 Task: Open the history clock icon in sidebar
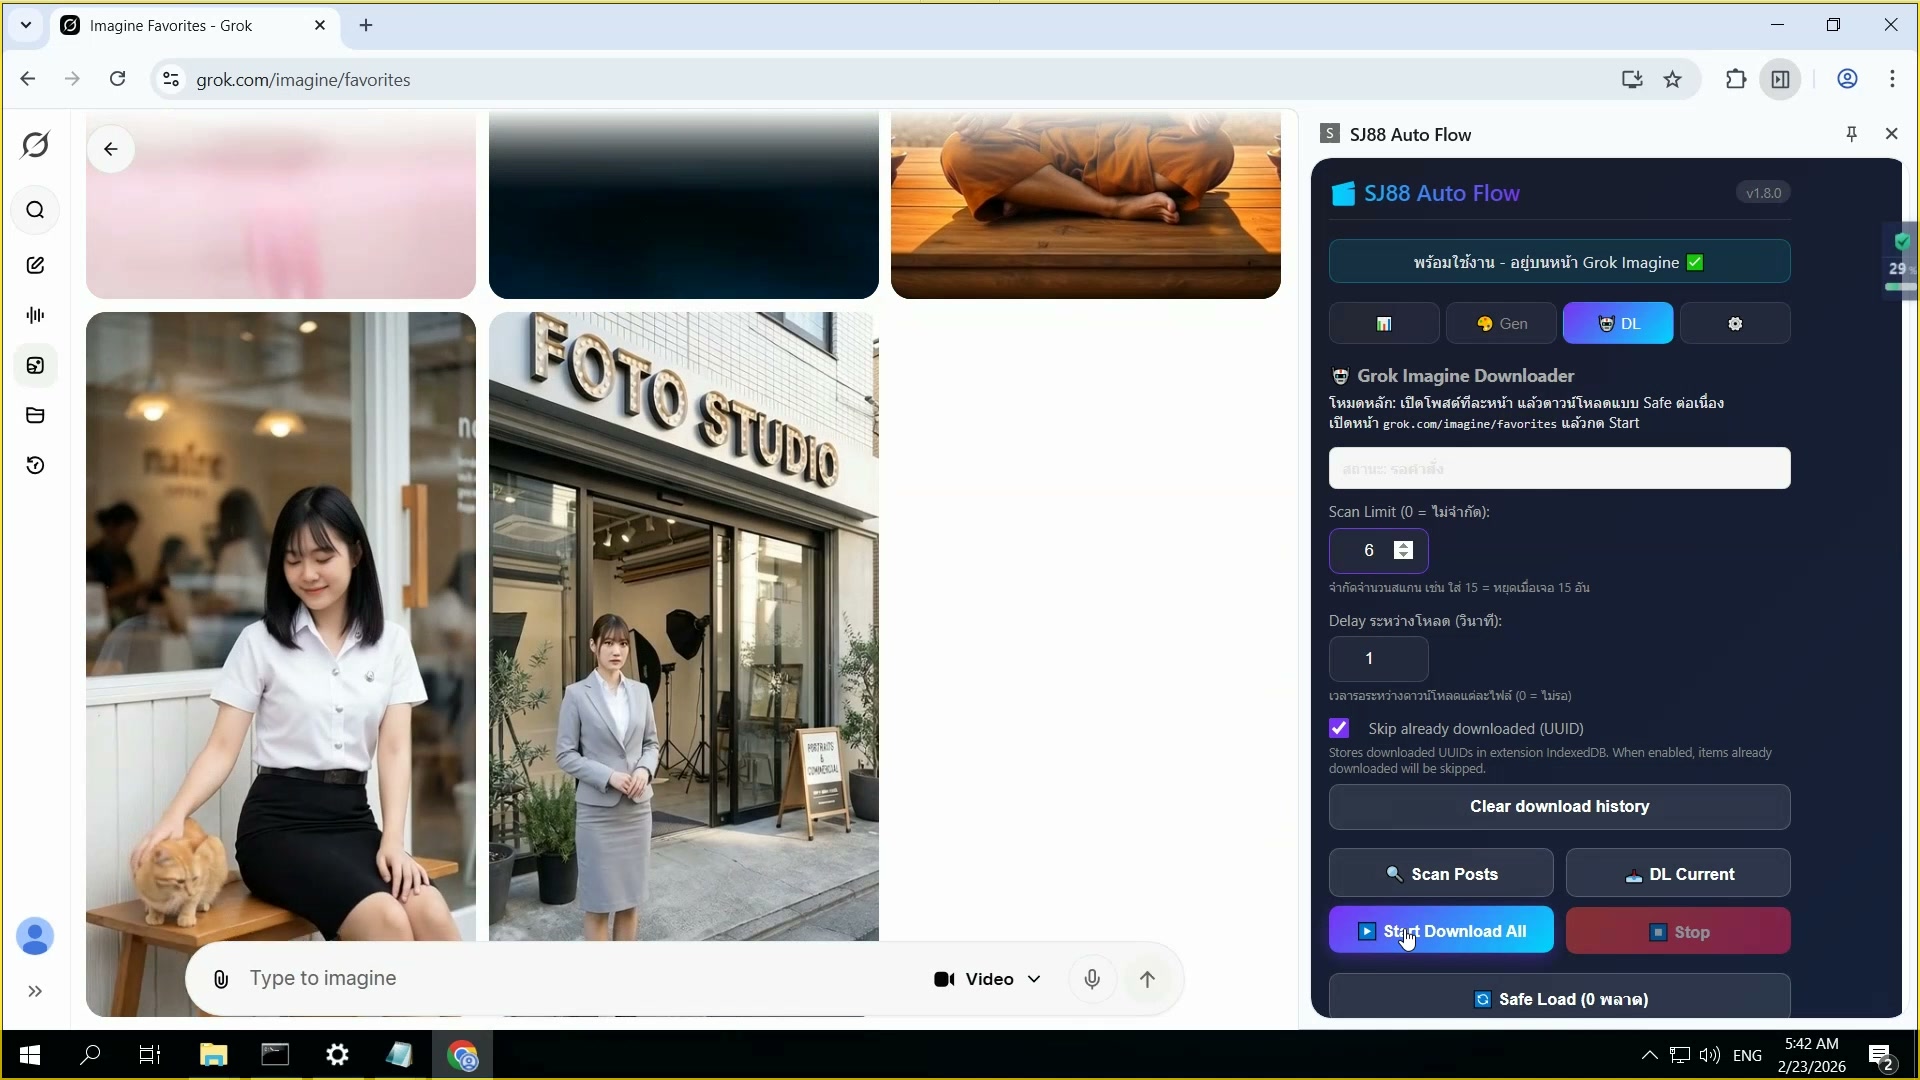36,465
